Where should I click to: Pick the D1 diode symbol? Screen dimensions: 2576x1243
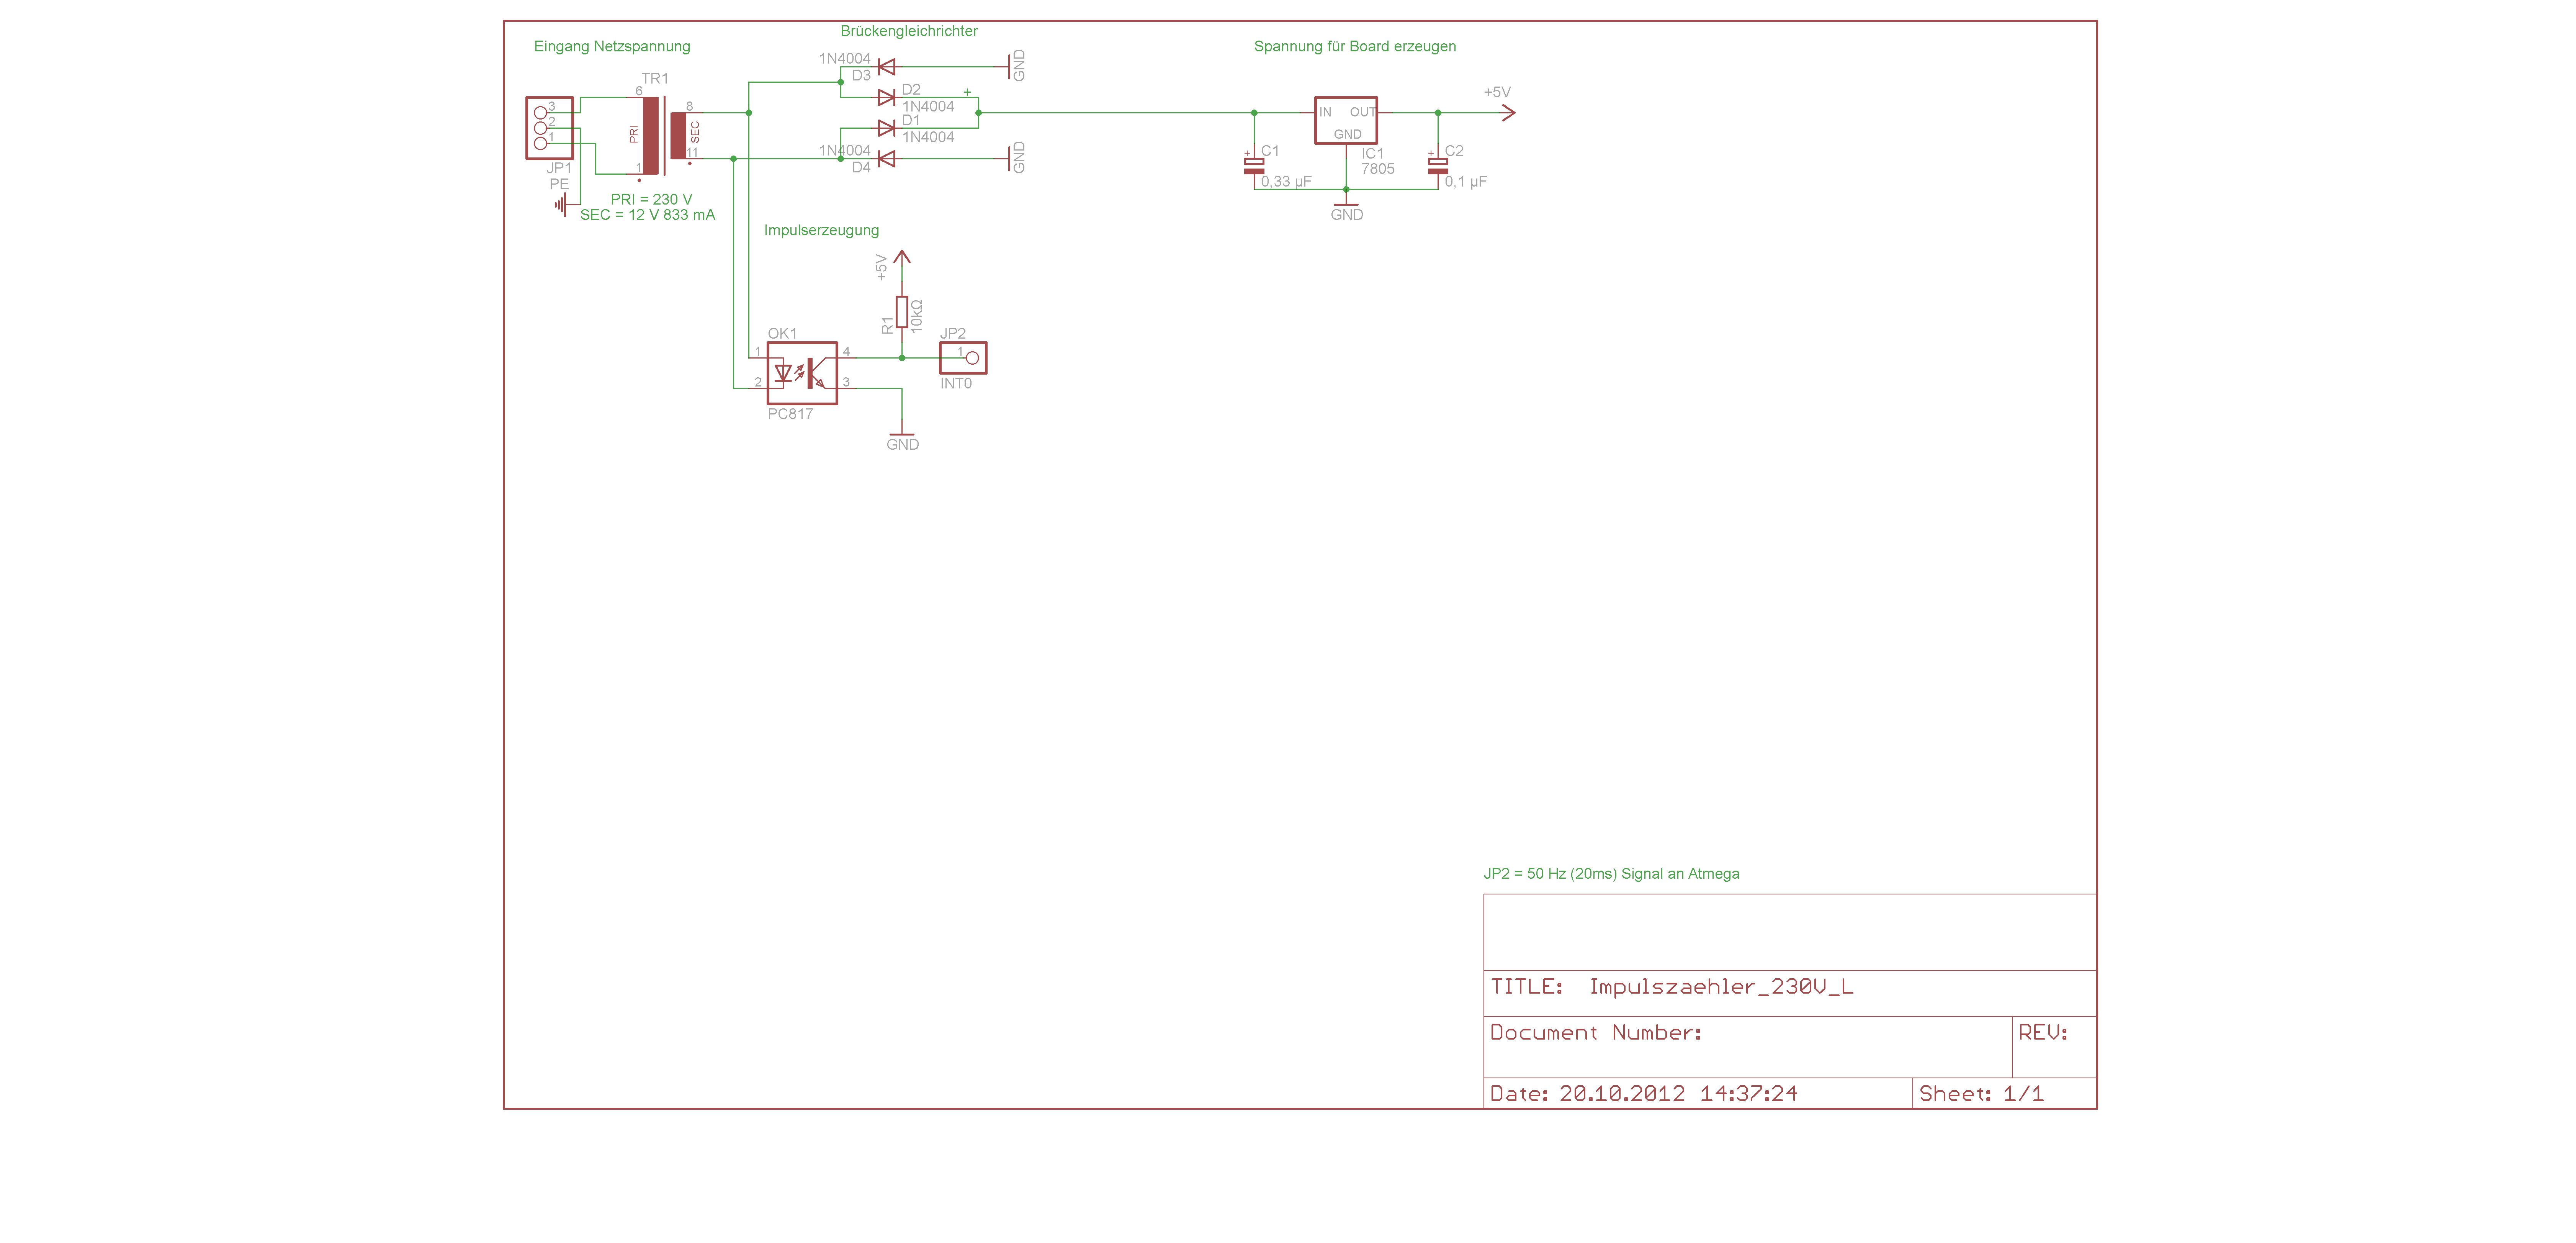[886, 128]
